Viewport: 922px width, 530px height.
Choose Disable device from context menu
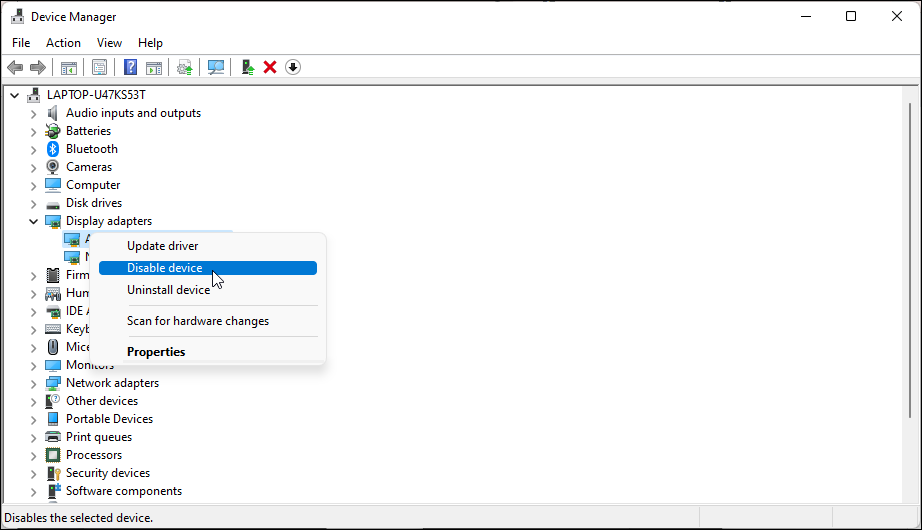click(x=208, y=268)
